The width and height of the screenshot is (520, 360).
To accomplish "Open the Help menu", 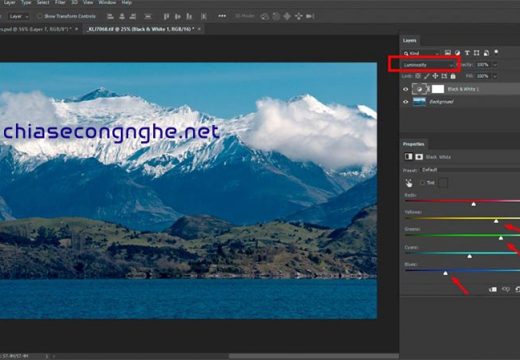I will (x=127, y=3).
